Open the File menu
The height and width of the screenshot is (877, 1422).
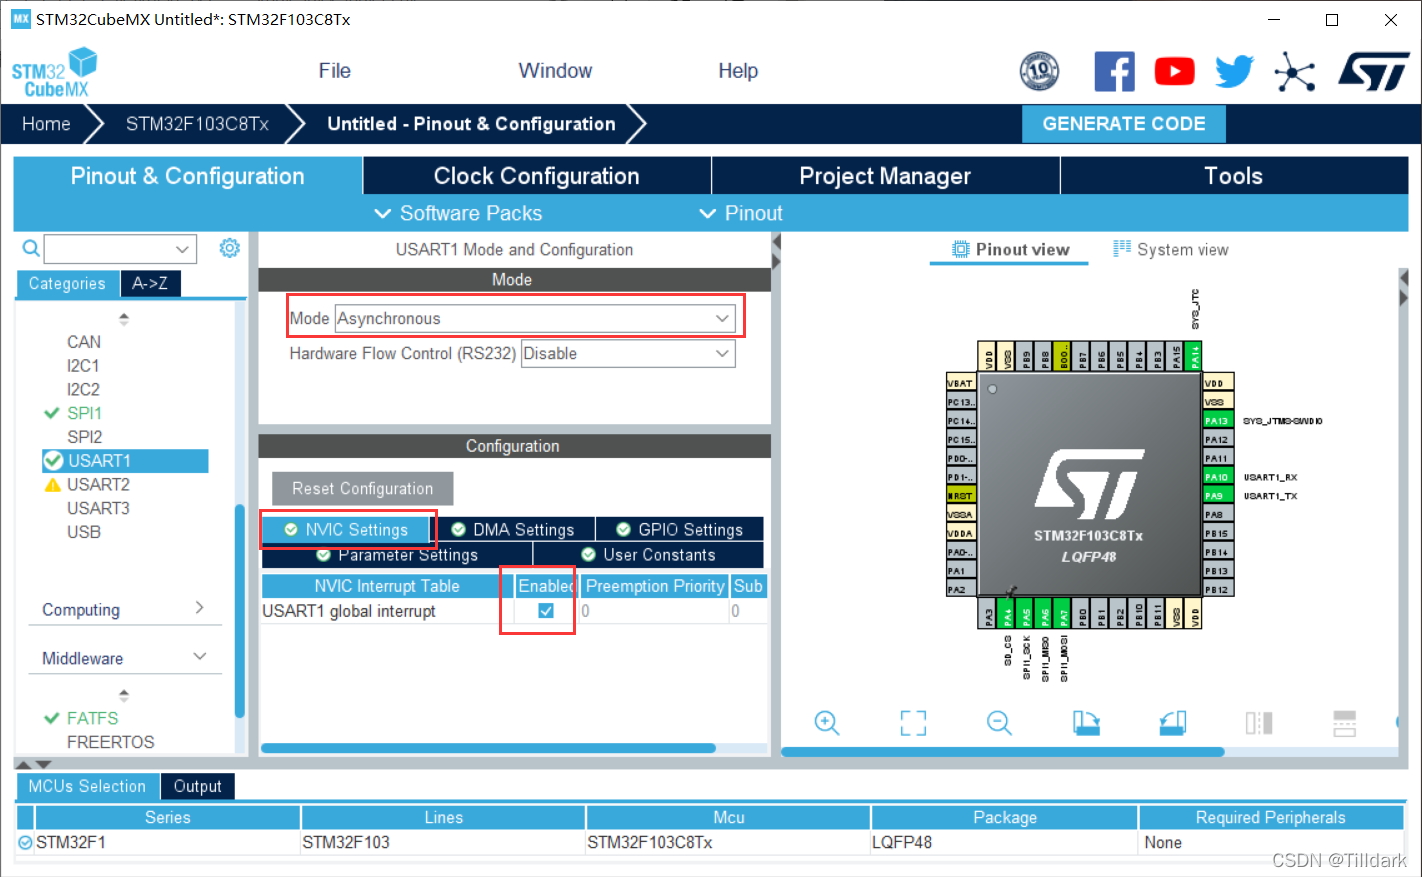pyautogui.click(x=334, y=71)
